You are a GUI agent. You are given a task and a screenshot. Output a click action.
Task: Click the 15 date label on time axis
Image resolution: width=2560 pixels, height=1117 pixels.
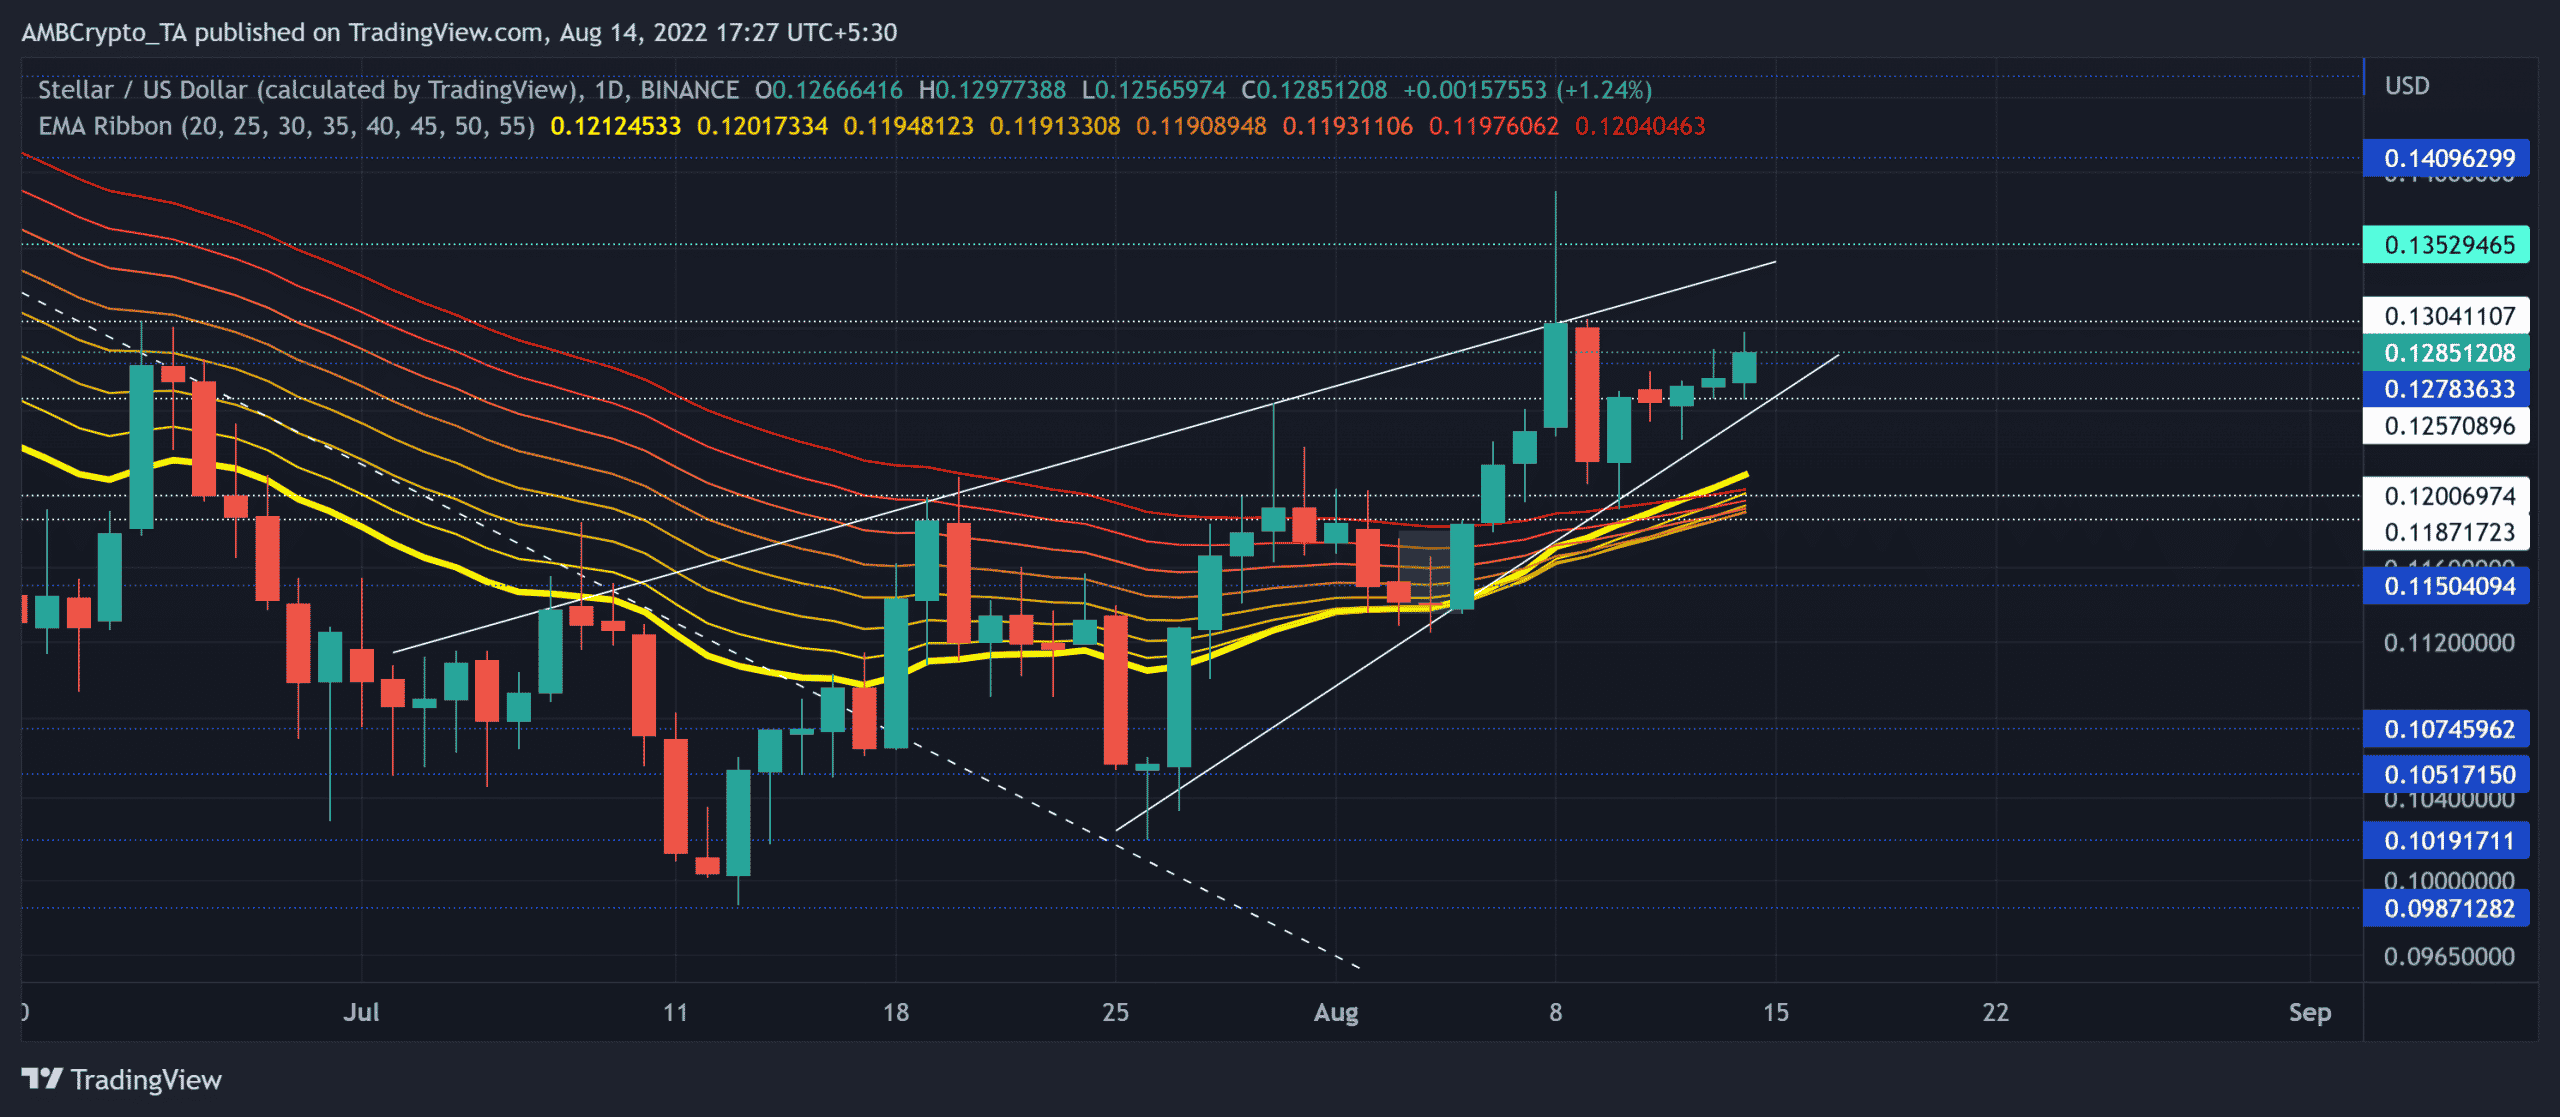click(x=1776, y=1012)
